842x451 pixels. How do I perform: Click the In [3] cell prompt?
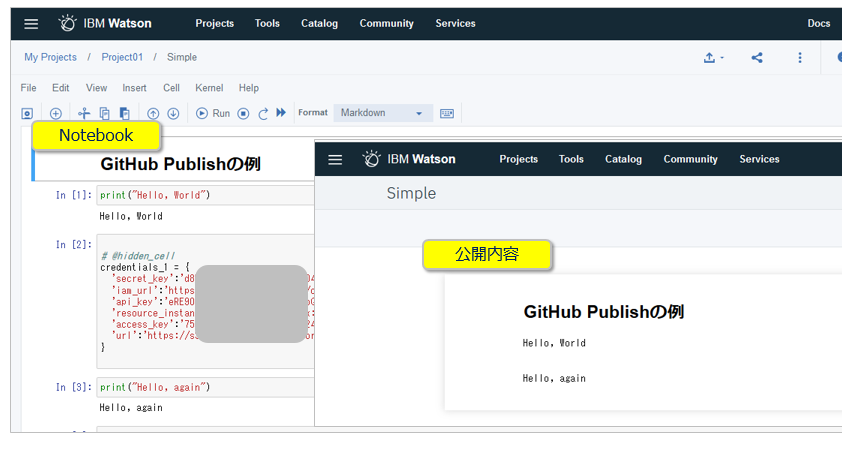click(x=74, y=387)
